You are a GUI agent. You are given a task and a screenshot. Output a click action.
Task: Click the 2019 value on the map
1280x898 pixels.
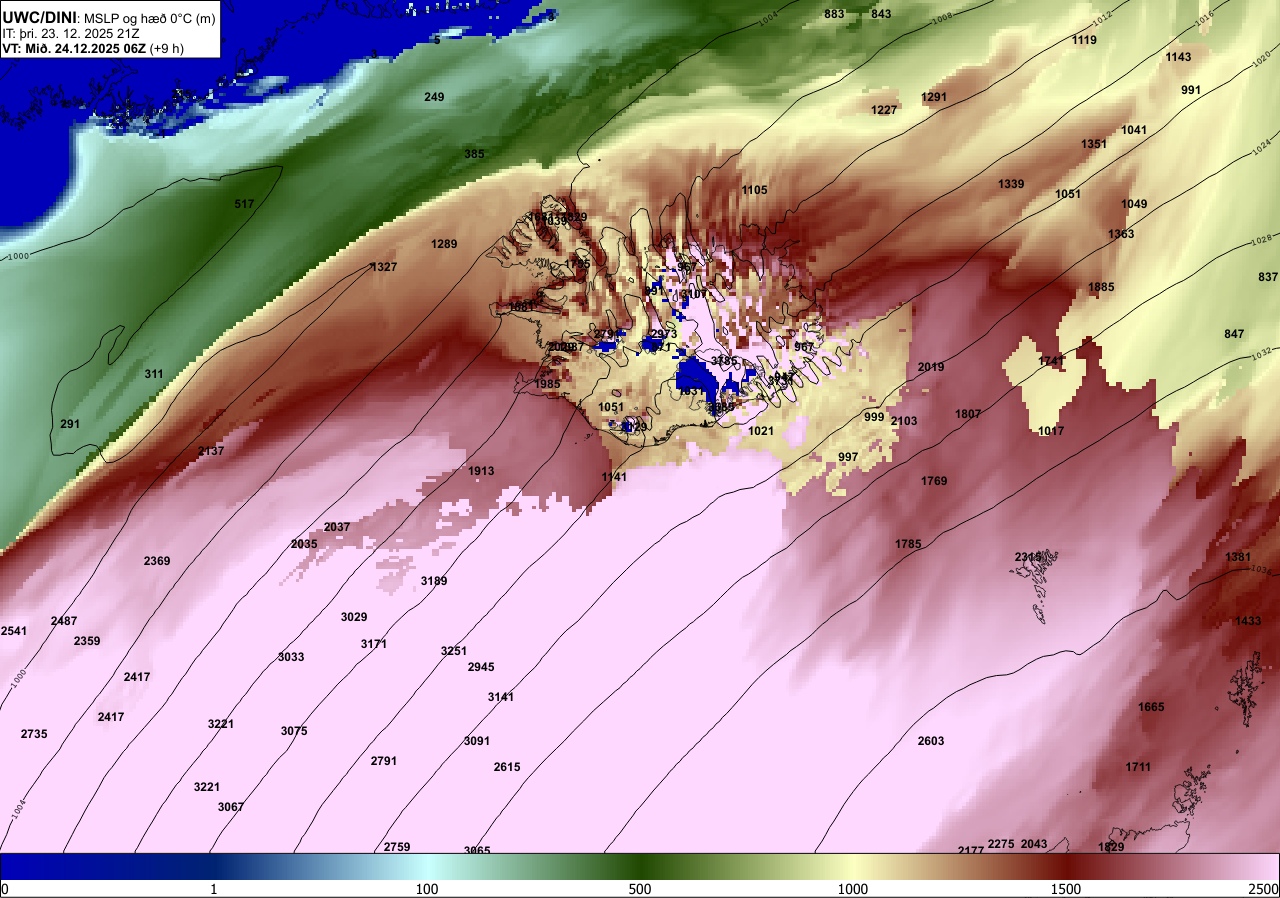point(931,367)
